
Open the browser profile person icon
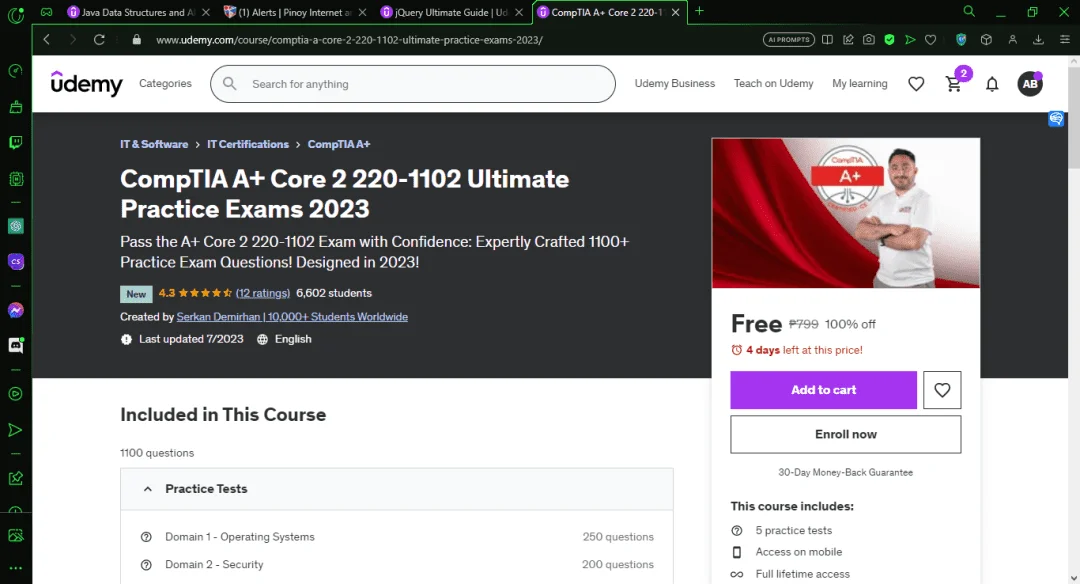click(x=1012, y=40)
